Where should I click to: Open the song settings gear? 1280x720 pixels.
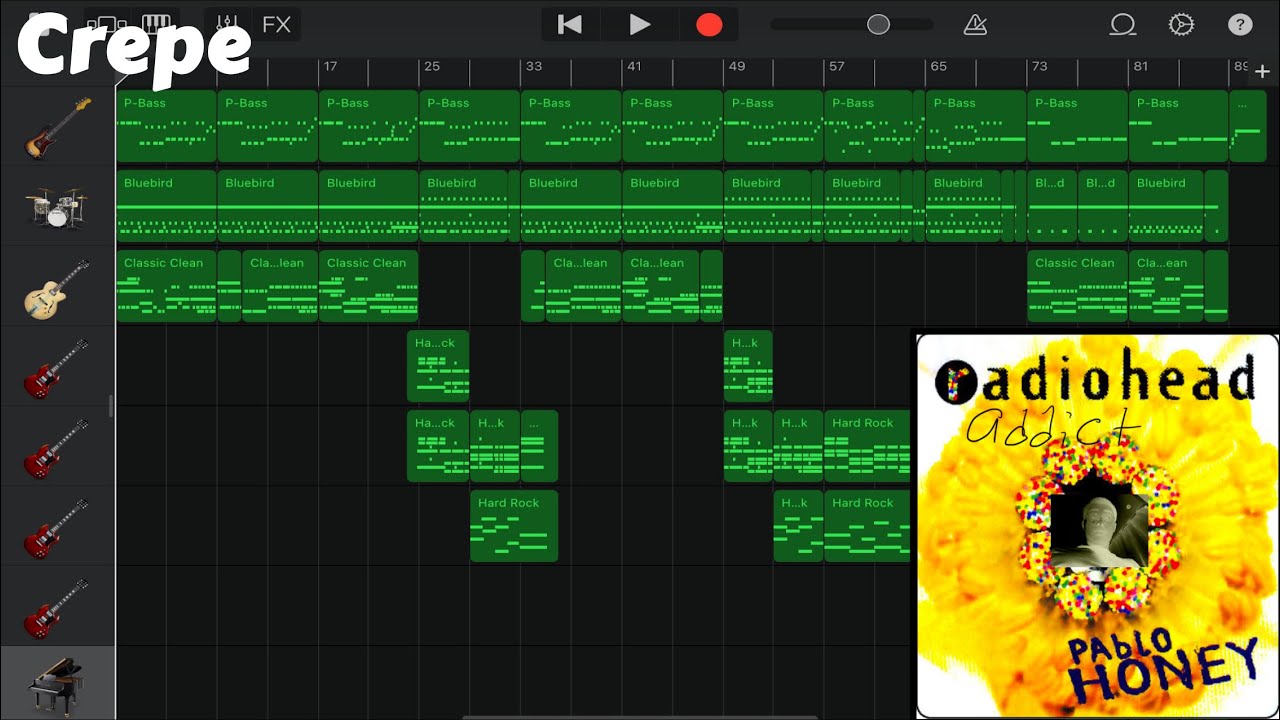1181,25
